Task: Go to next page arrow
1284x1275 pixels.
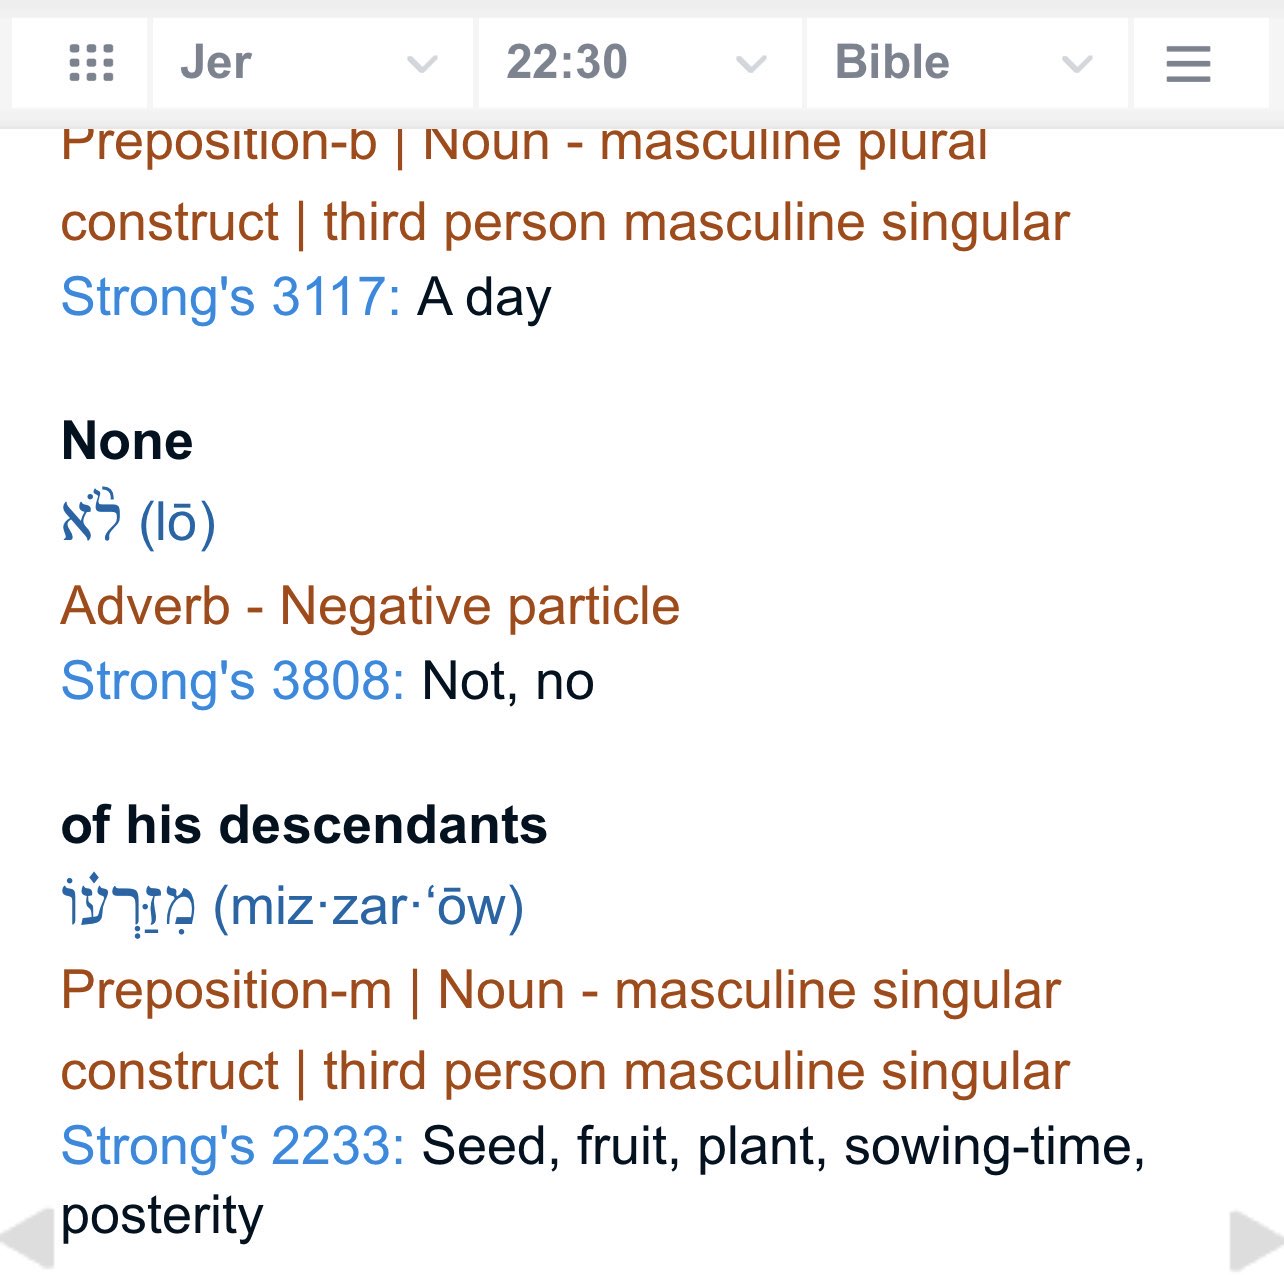Action: click(x=1256, y=1239)
